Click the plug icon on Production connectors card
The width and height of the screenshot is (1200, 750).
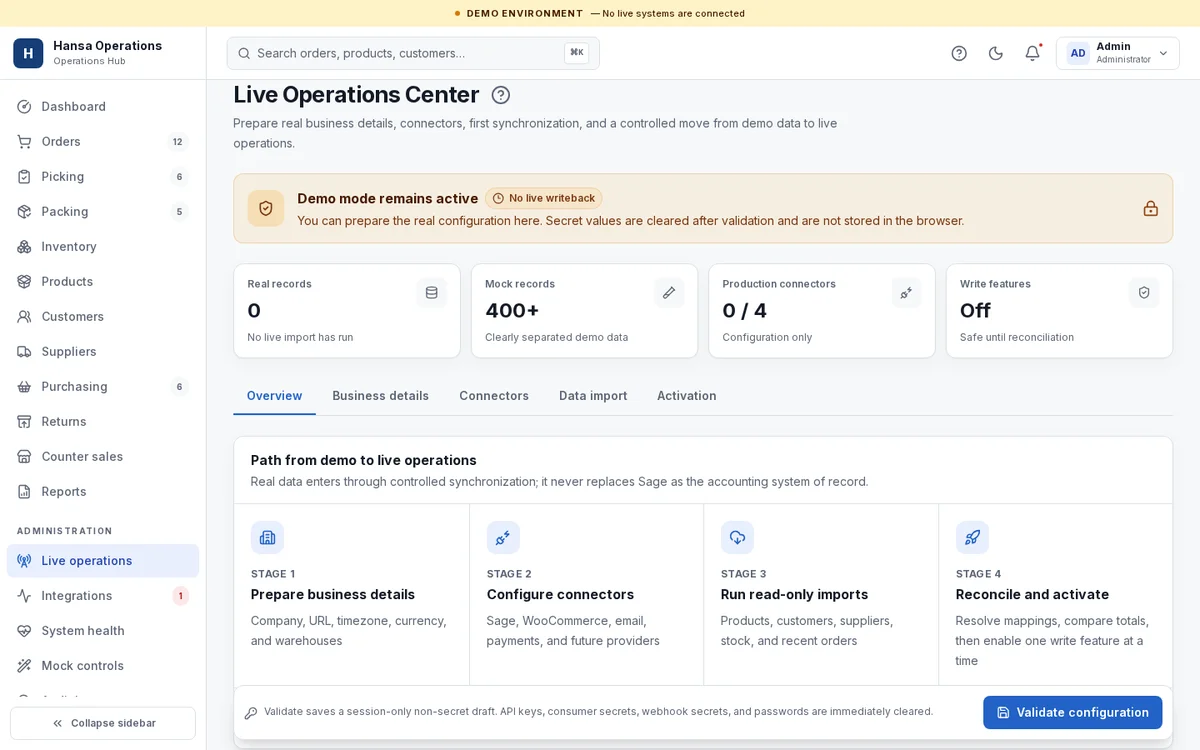point(906,293)
